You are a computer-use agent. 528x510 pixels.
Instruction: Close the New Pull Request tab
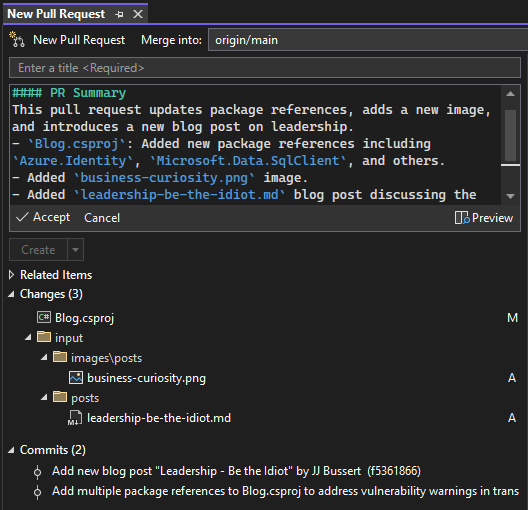pos(138,14)
